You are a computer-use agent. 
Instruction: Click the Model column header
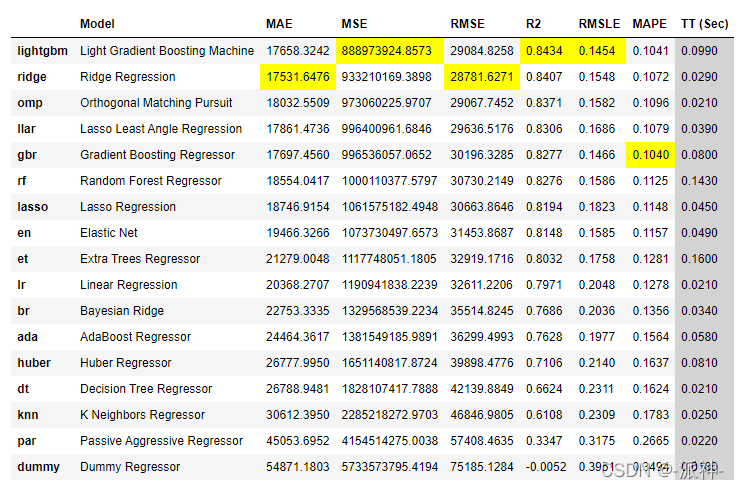(x=97, y=23)
